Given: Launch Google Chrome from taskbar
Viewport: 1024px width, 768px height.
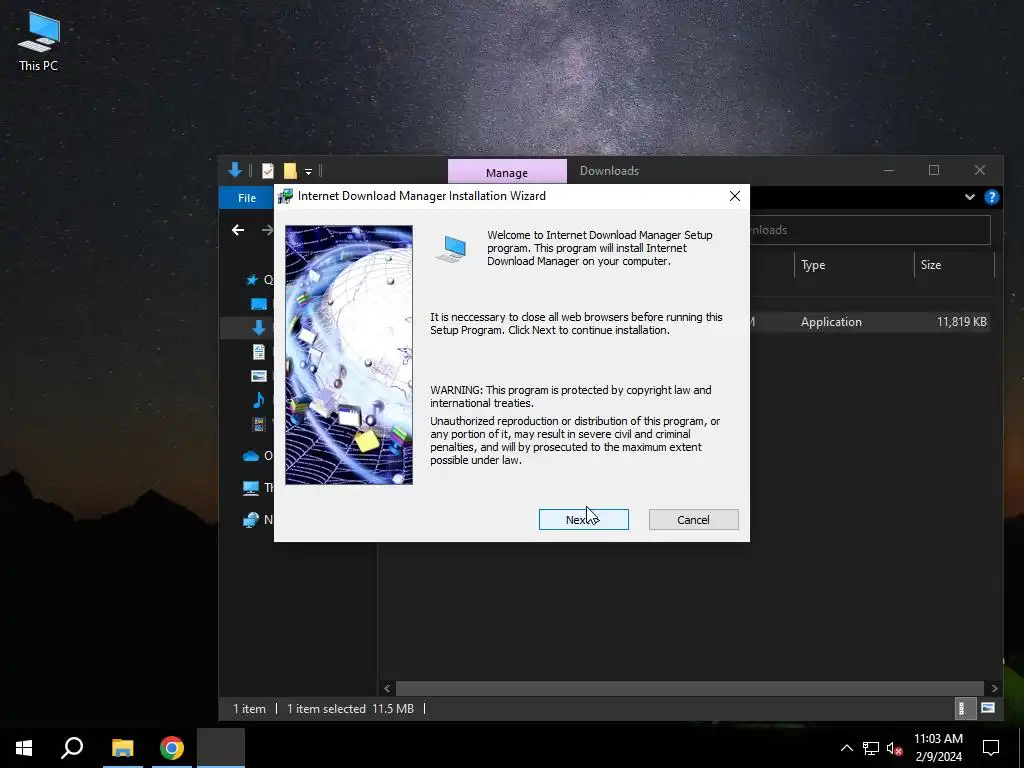Looking at the screenshot, I should [x=172, y=748].
